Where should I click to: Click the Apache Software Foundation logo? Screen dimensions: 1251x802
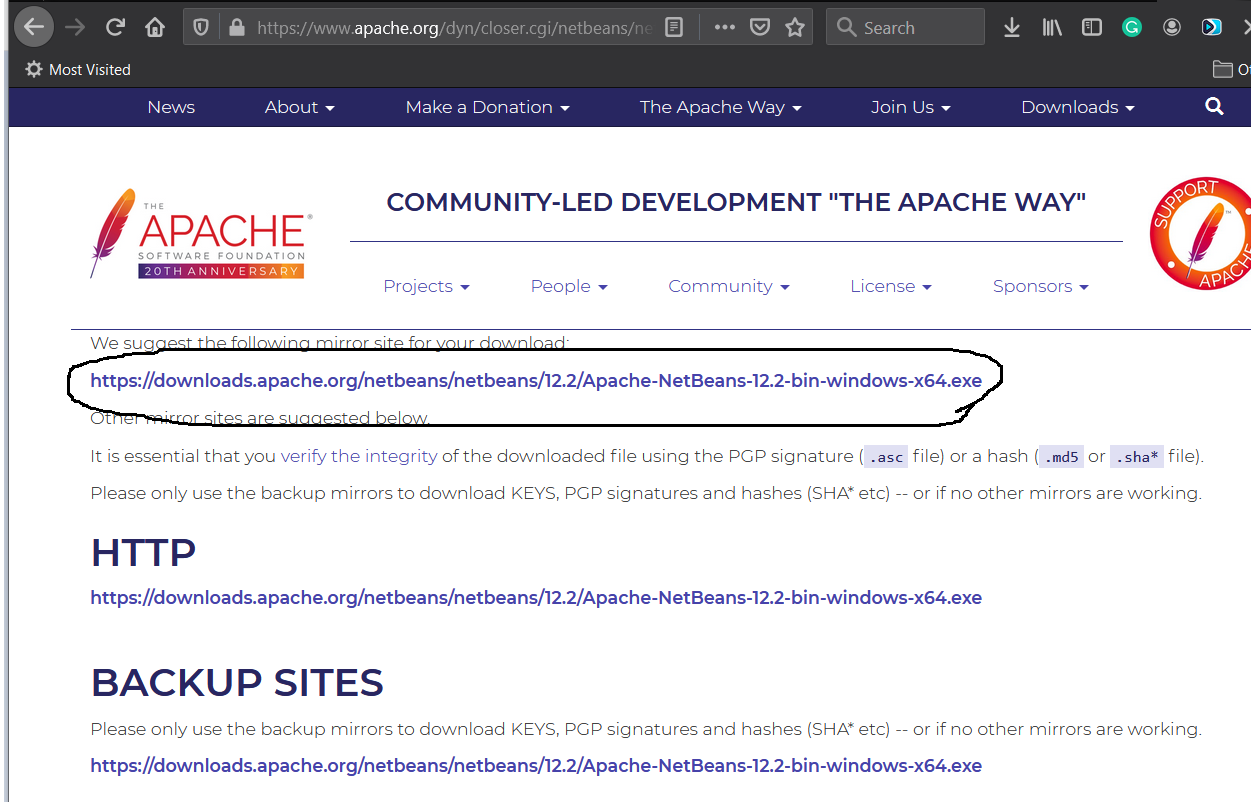(201, 234)
